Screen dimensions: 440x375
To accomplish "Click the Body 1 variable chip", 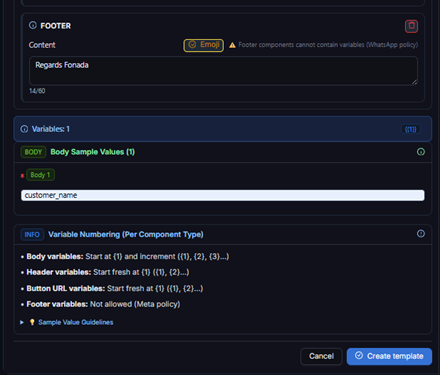I will point(40,175).
